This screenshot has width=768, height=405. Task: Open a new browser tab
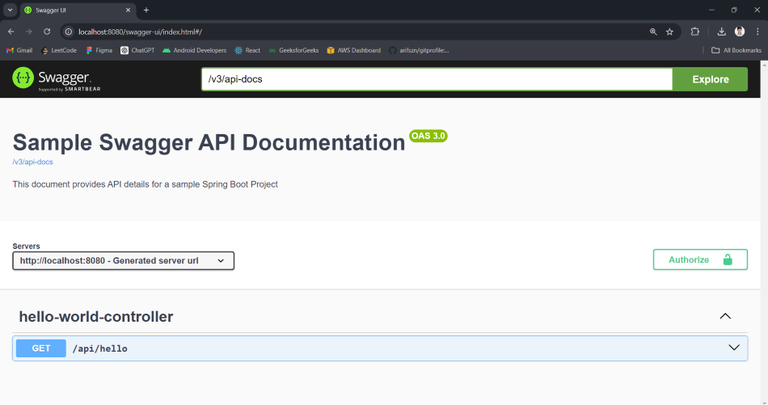[x=146, y=10]
